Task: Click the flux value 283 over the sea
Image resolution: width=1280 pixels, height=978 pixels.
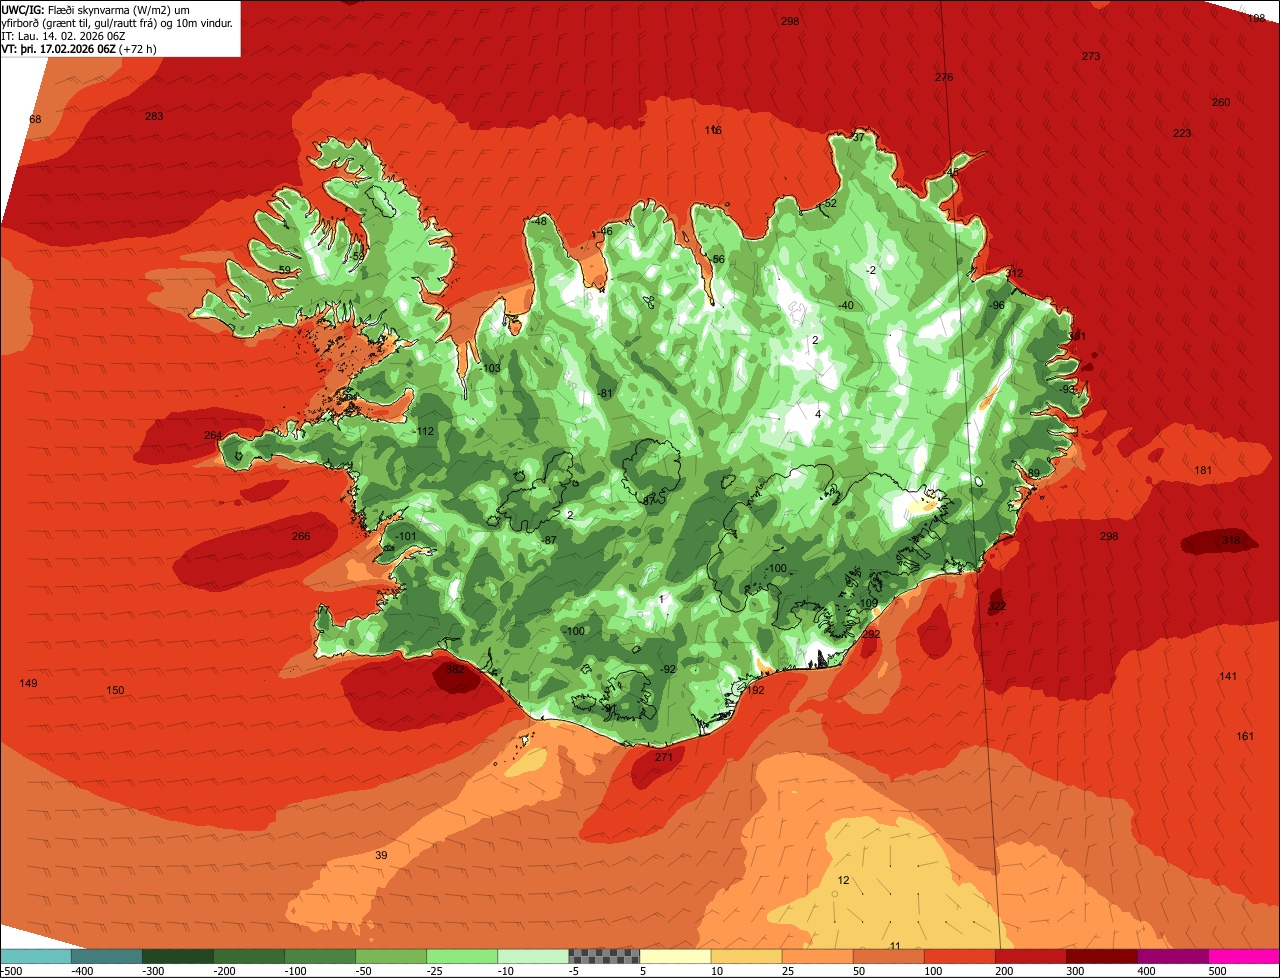Action: tap(154, 116)
